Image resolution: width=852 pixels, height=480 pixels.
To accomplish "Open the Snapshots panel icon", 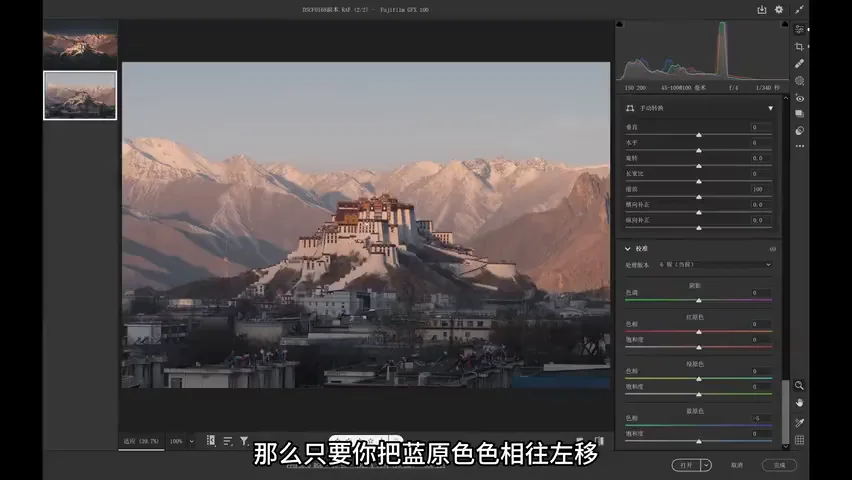I will (x=799, y=114).
